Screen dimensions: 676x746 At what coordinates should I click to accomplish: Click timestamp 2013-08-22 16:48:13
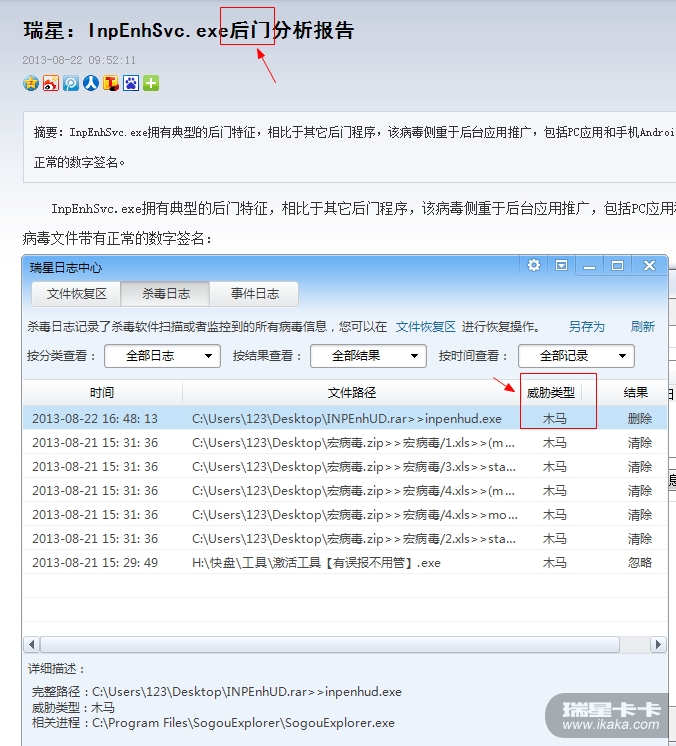pos(95,419)
